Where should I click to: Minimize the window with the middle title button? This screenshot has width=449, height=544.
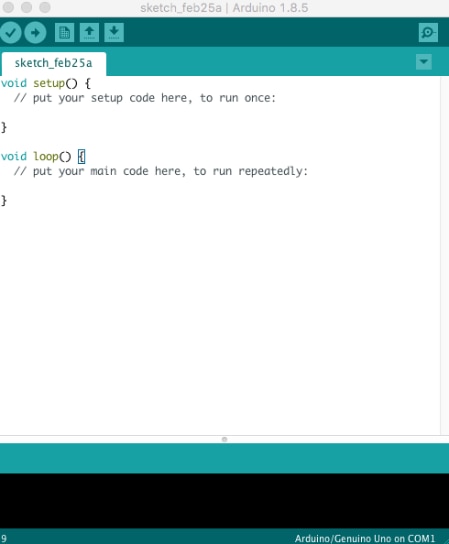tap(27, 7)
